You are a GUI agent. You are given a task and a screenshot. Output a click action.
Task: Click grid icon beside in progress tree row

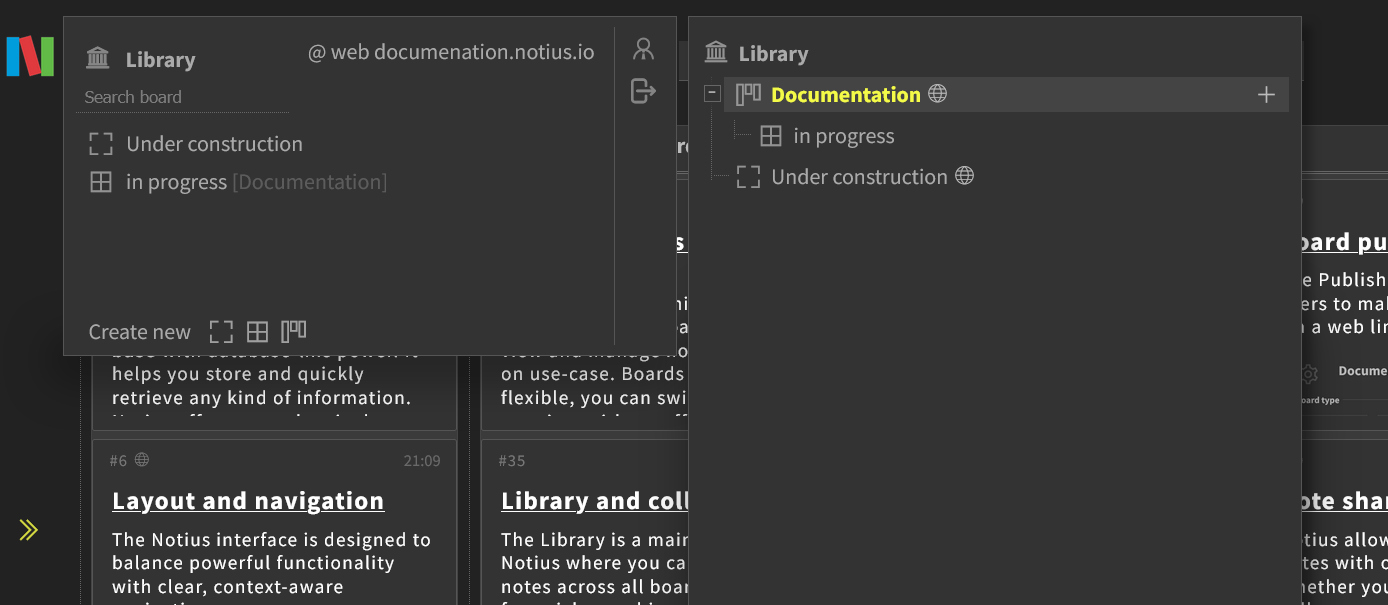(x=771, y=136)
